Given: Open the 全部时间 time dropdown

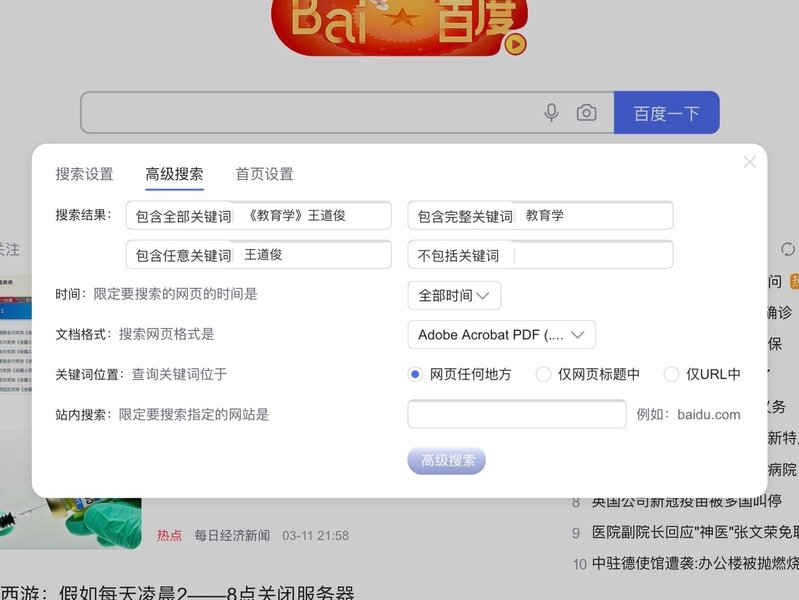Looking at the screenshot, I should [454, 295].
